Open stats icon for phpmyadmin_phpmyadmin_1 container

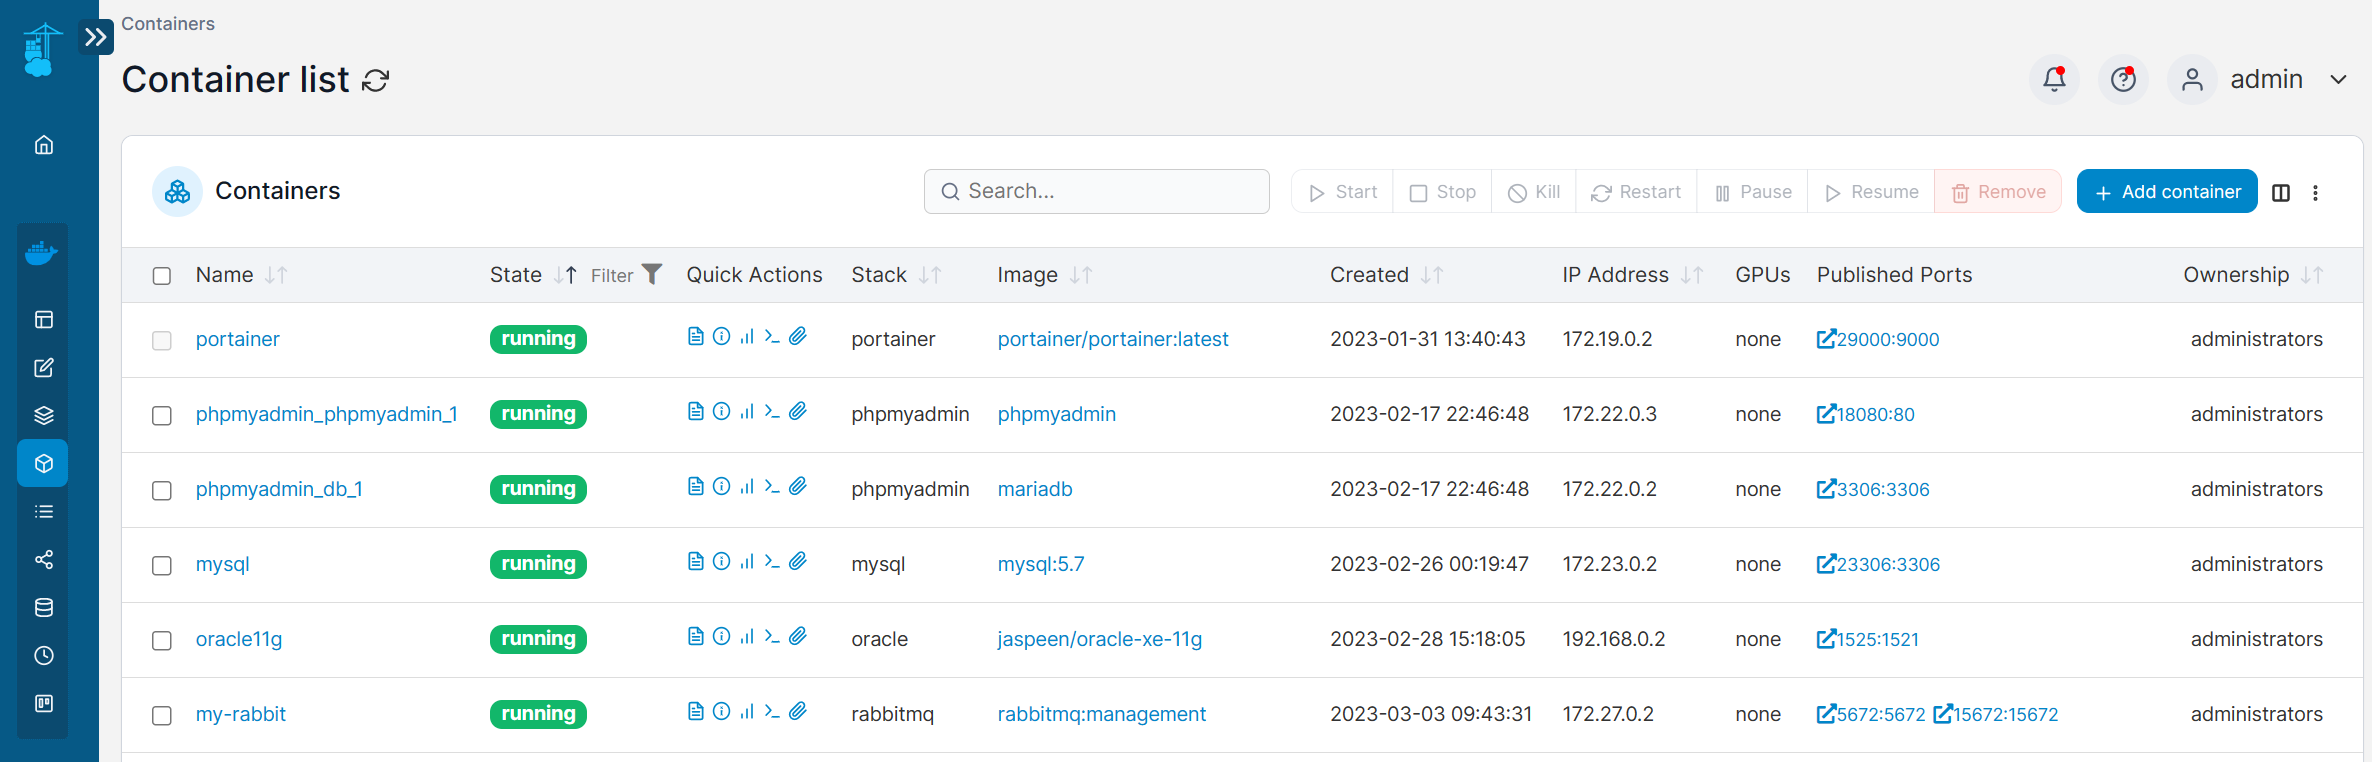(x=747, y=412)
